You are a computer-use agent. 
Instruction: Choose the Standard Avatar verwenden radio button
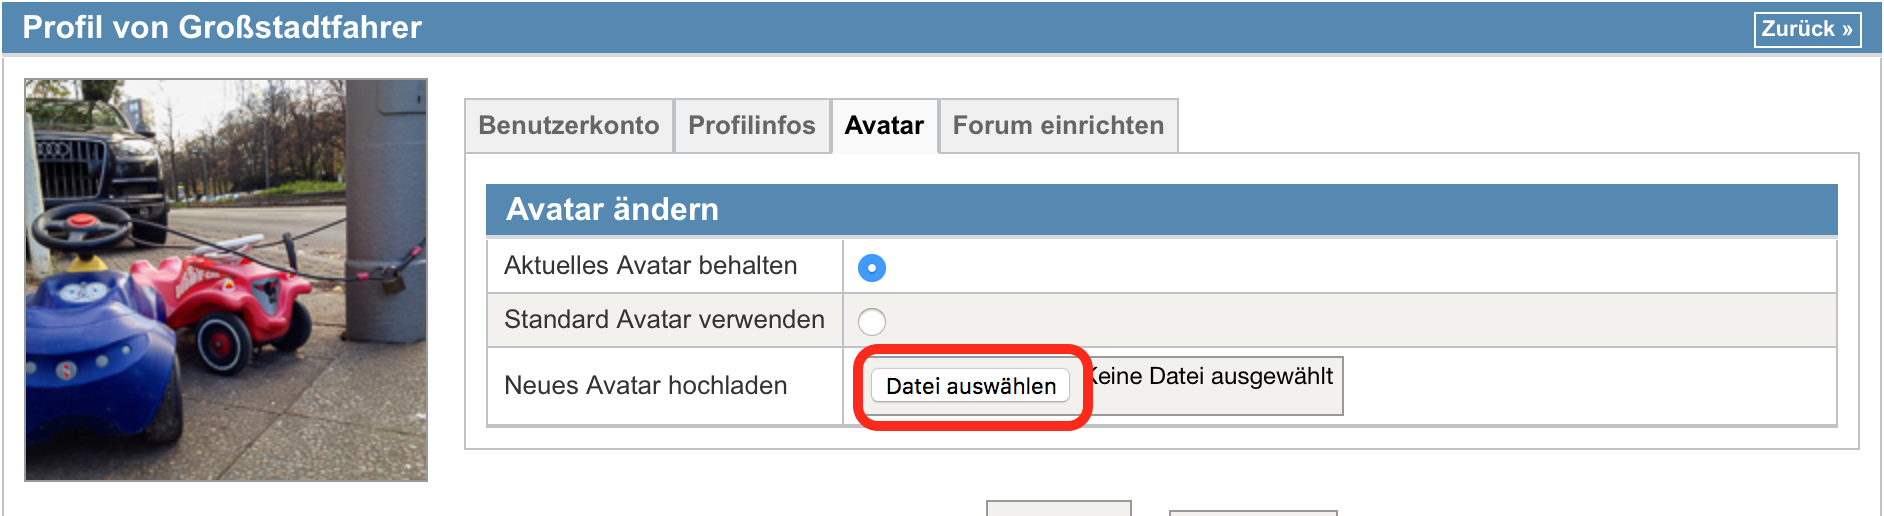point(872,322)
